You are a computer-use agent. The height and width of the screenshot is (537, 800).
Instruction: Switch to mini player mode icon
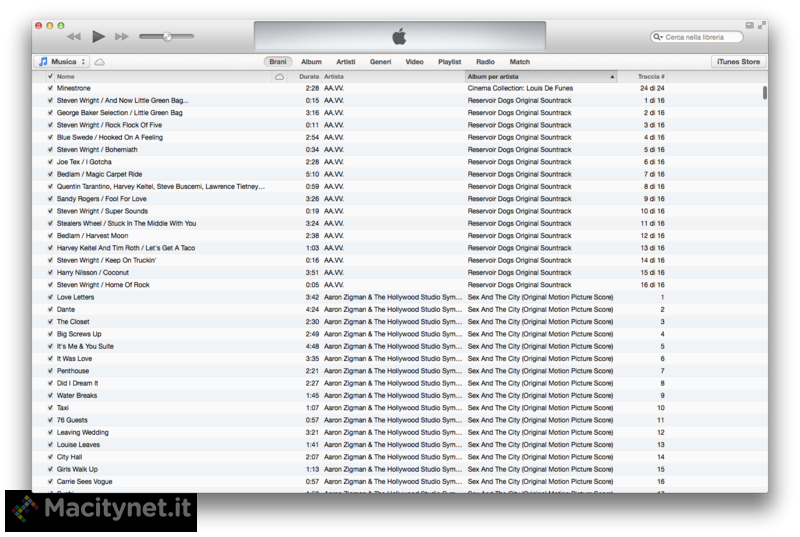749,25
